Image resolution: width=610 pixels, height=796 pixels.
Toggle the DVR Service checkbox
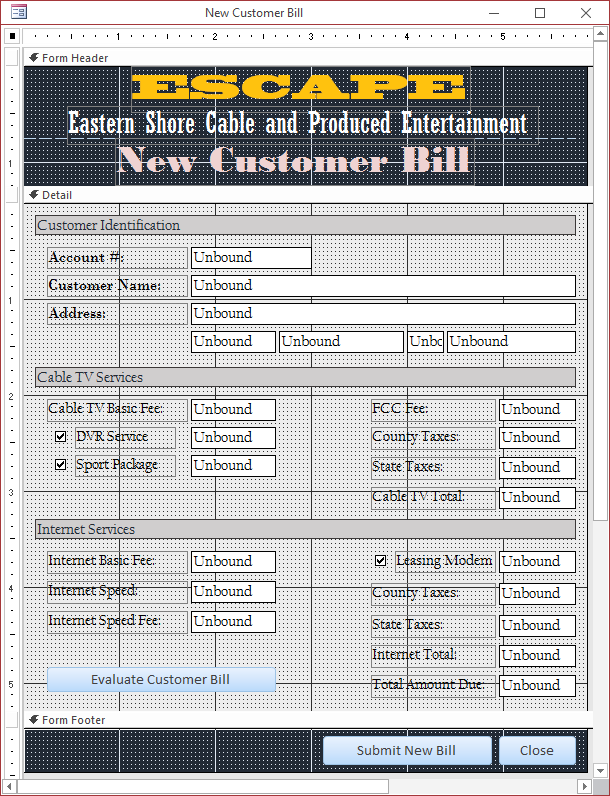(x=60, y=437)
